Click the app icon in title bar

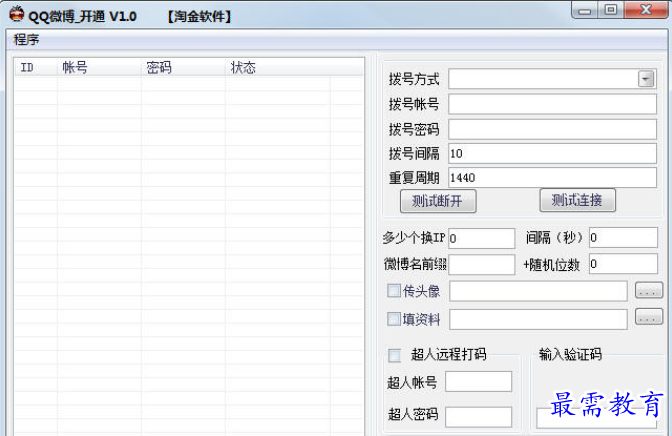(x=17, y=14)
